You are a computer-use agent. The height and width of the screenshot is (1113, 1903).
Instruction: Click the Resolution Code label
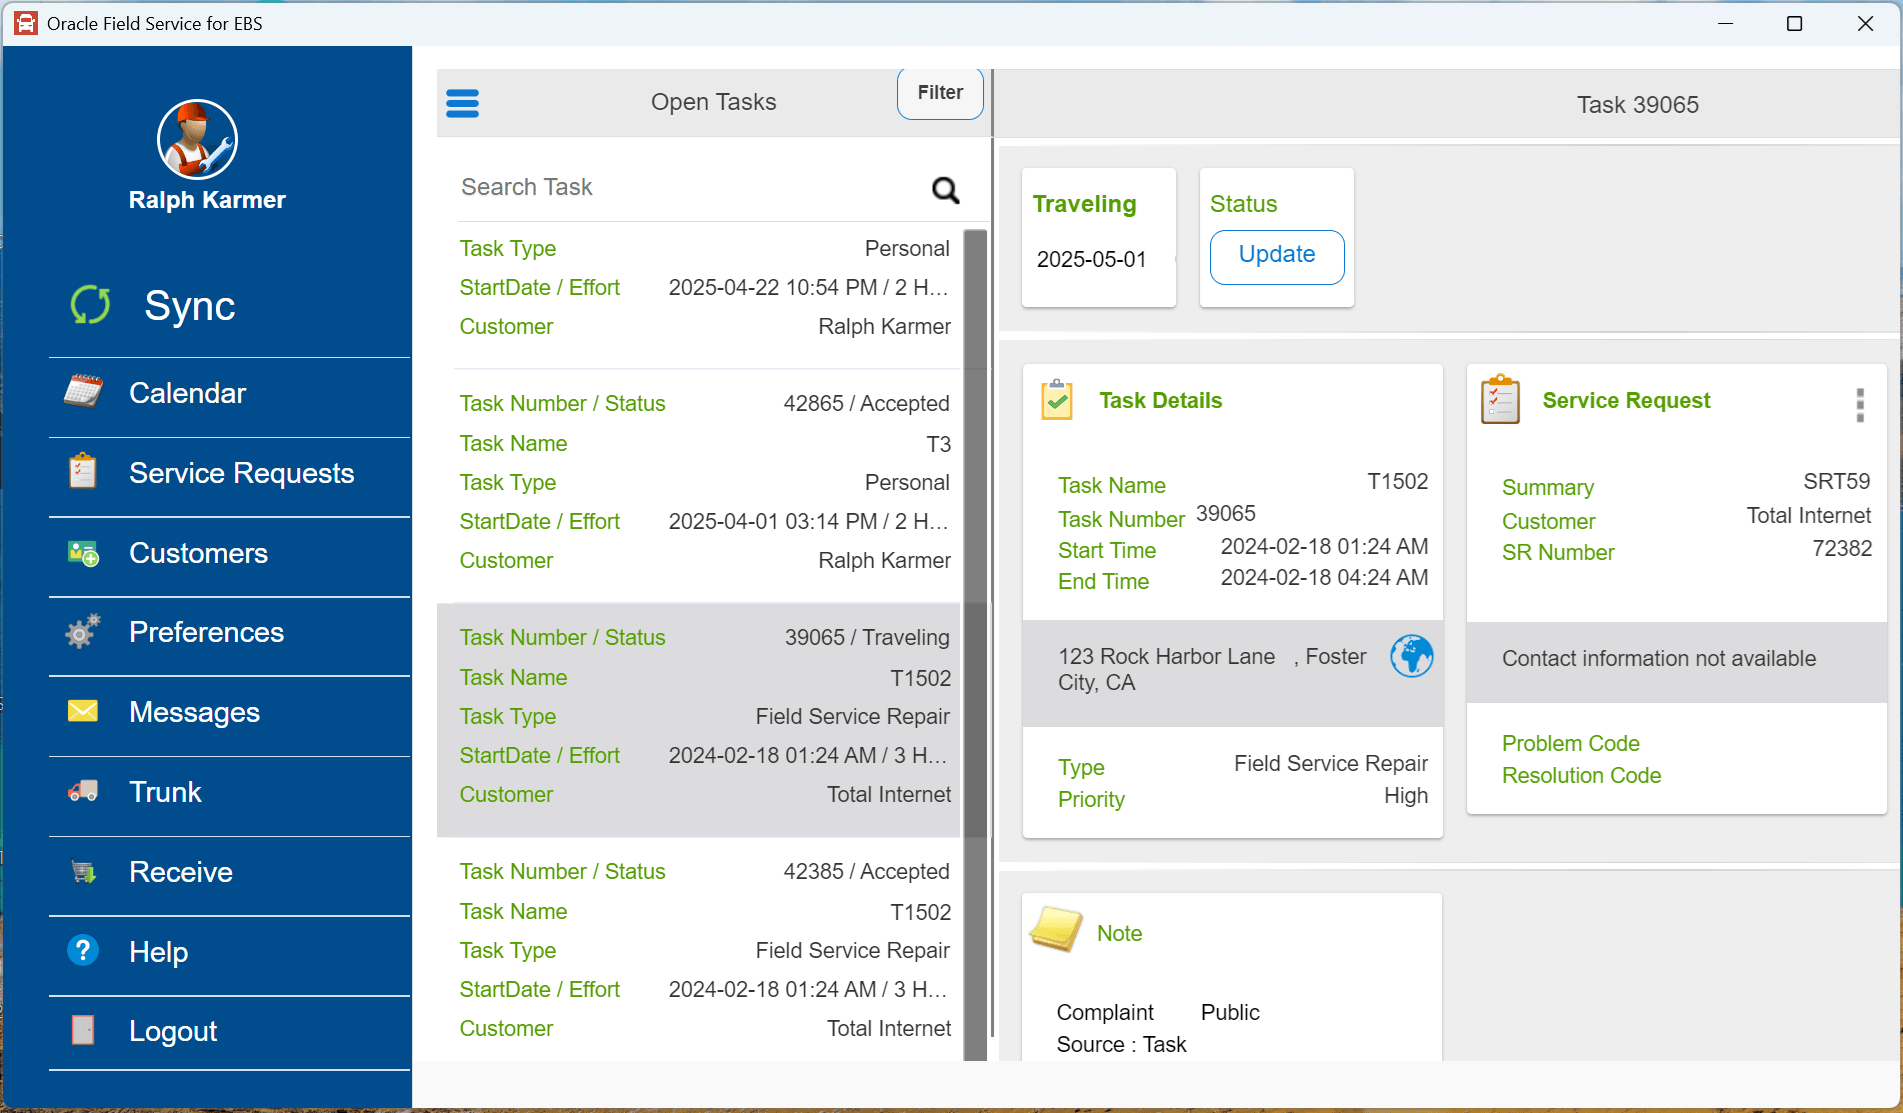point(1581,776)
